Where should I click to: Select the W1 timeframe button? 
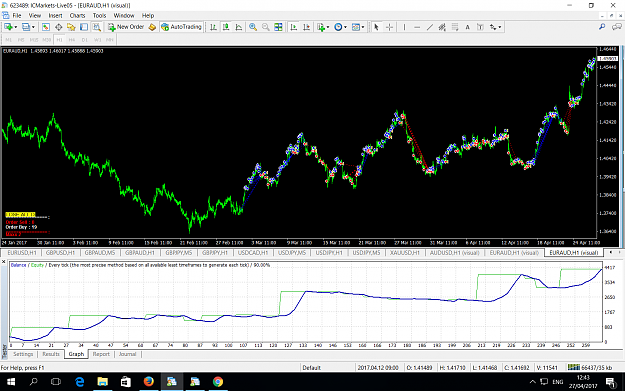click(x=97, y=40)
